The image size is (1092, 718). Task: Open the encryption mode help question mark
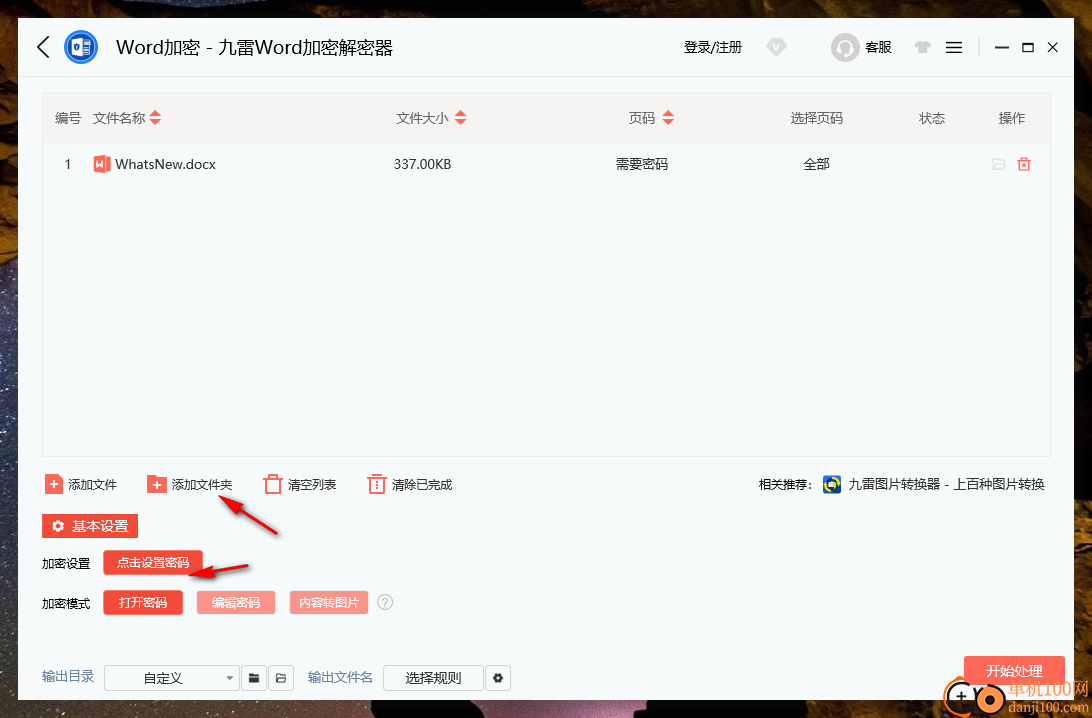[x=385, y=602]
